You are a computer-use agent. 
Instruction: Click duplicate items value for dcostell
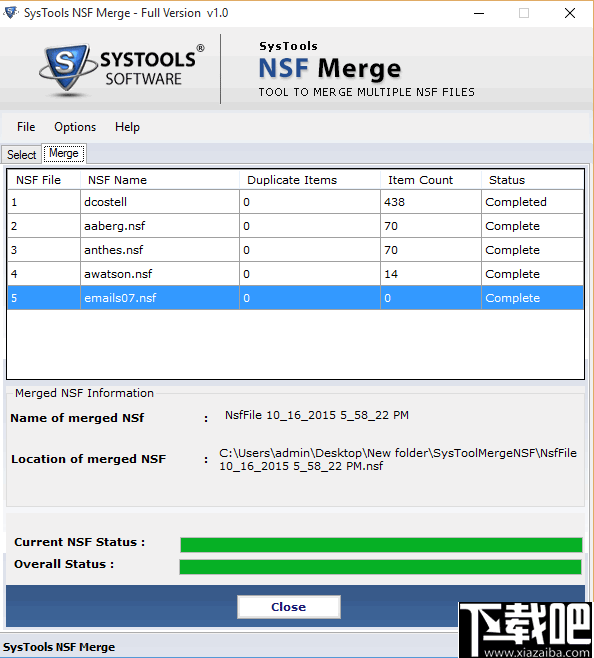click(310, 202)
